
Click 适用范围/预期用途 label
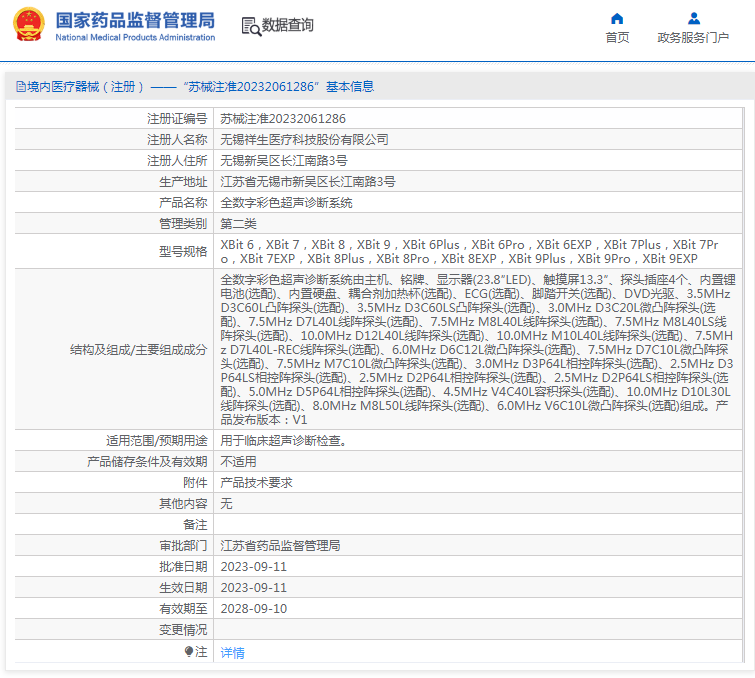click(x=156, y=441)
